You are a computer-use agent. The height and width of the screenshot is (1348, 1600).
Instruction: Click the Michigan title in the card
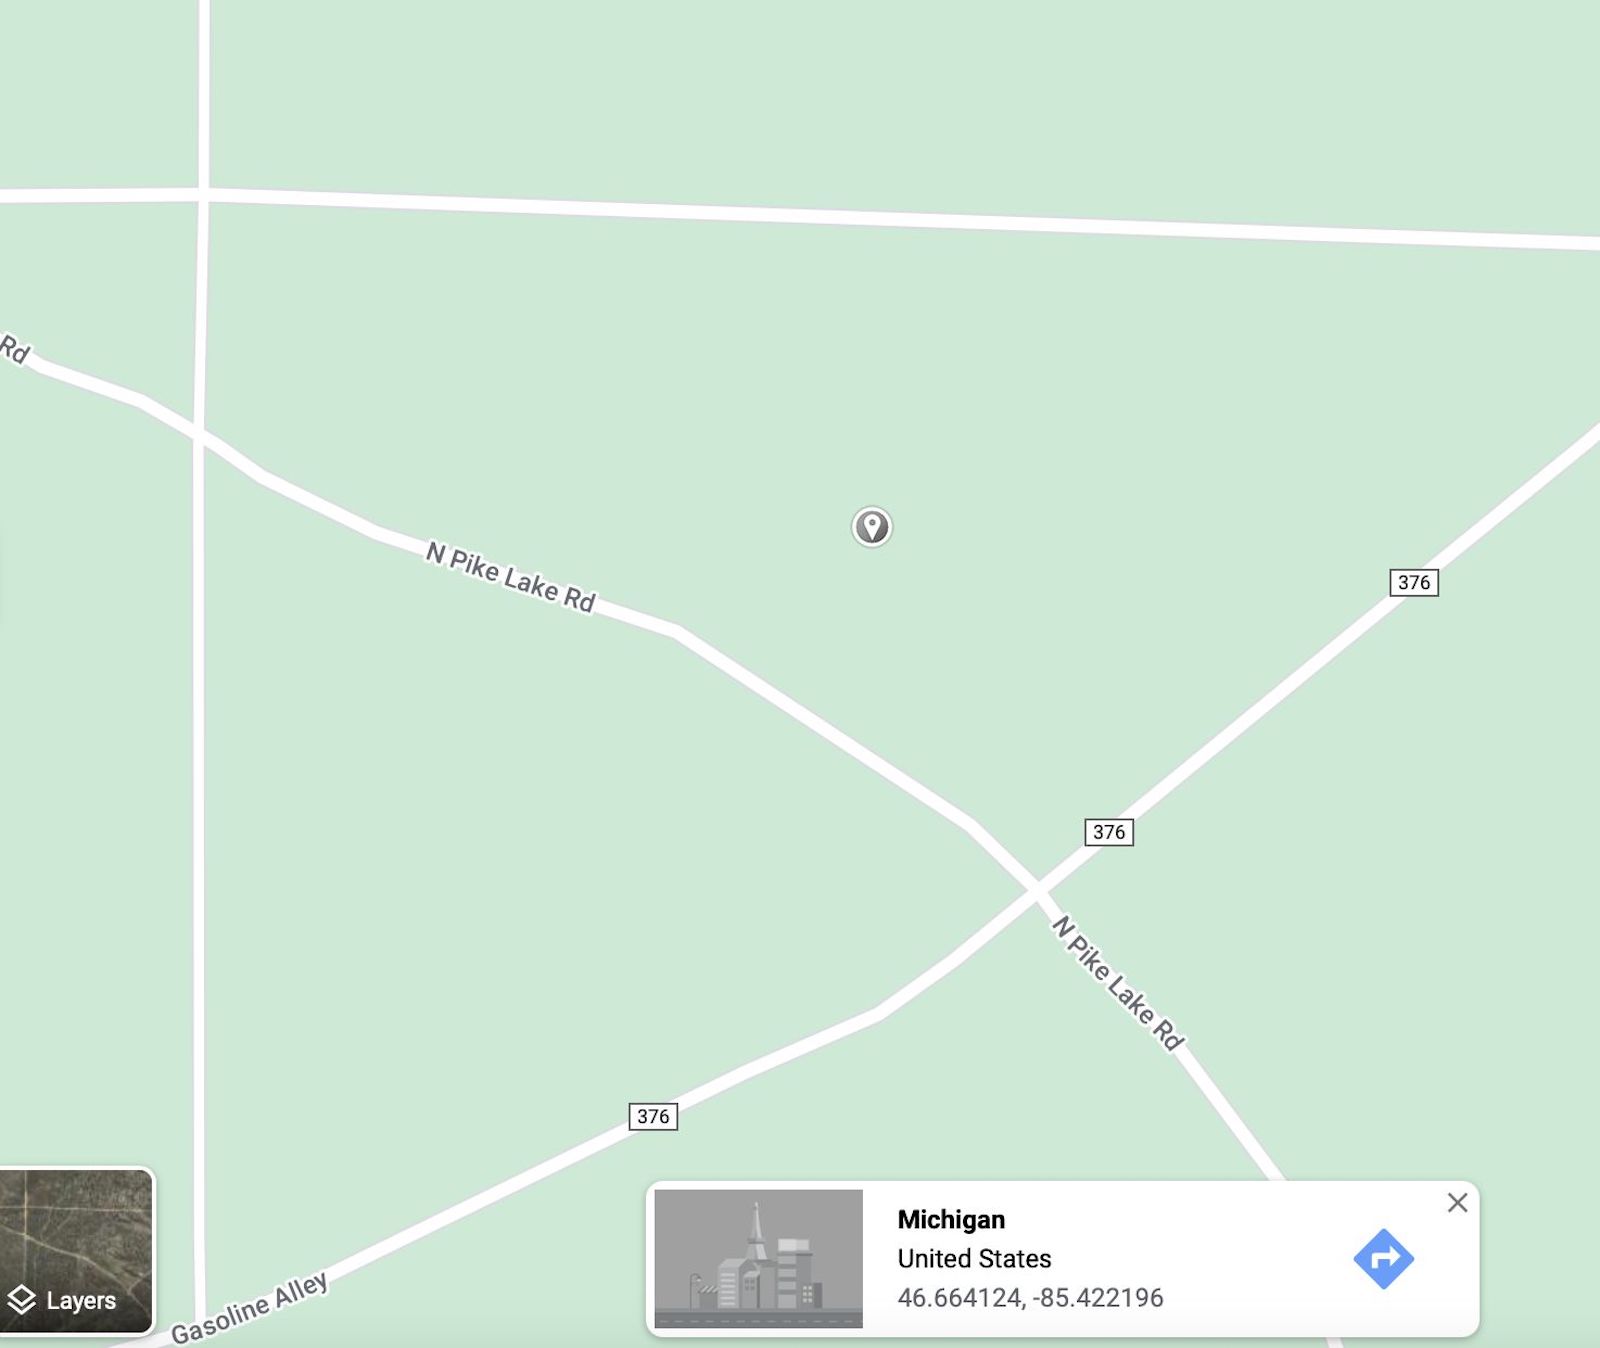pyautogui.click(x=951, y=1219)
